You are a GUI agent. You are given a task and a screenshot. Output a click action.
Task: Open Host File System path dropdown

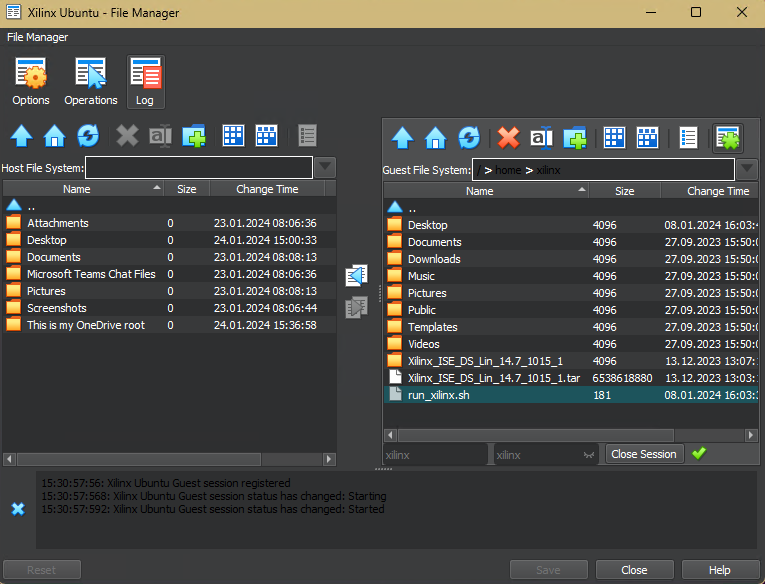pos(325,168)
